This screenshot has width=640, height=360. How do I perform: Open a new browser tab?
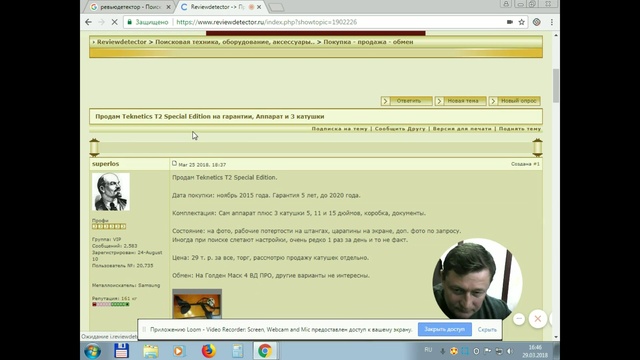(x=276, y=7)
